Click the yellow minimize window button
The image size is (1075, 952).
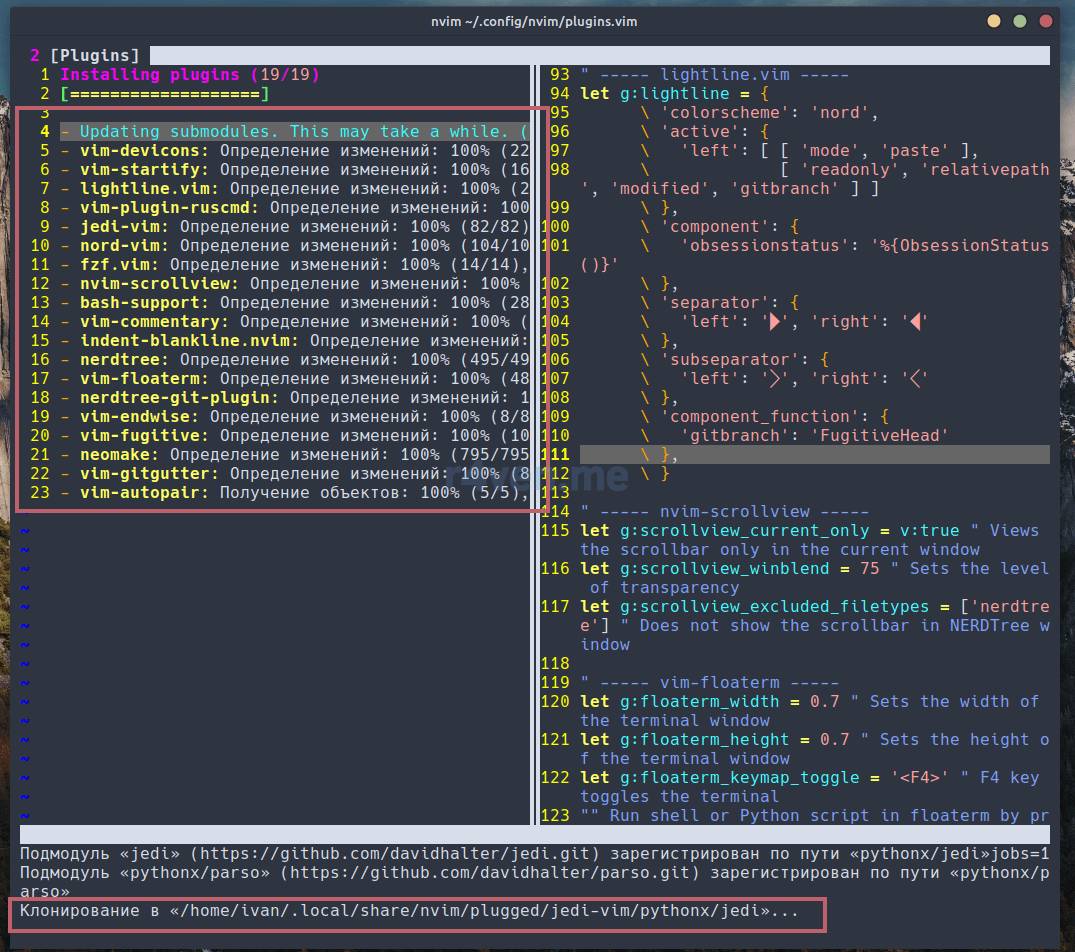[993, 21]
